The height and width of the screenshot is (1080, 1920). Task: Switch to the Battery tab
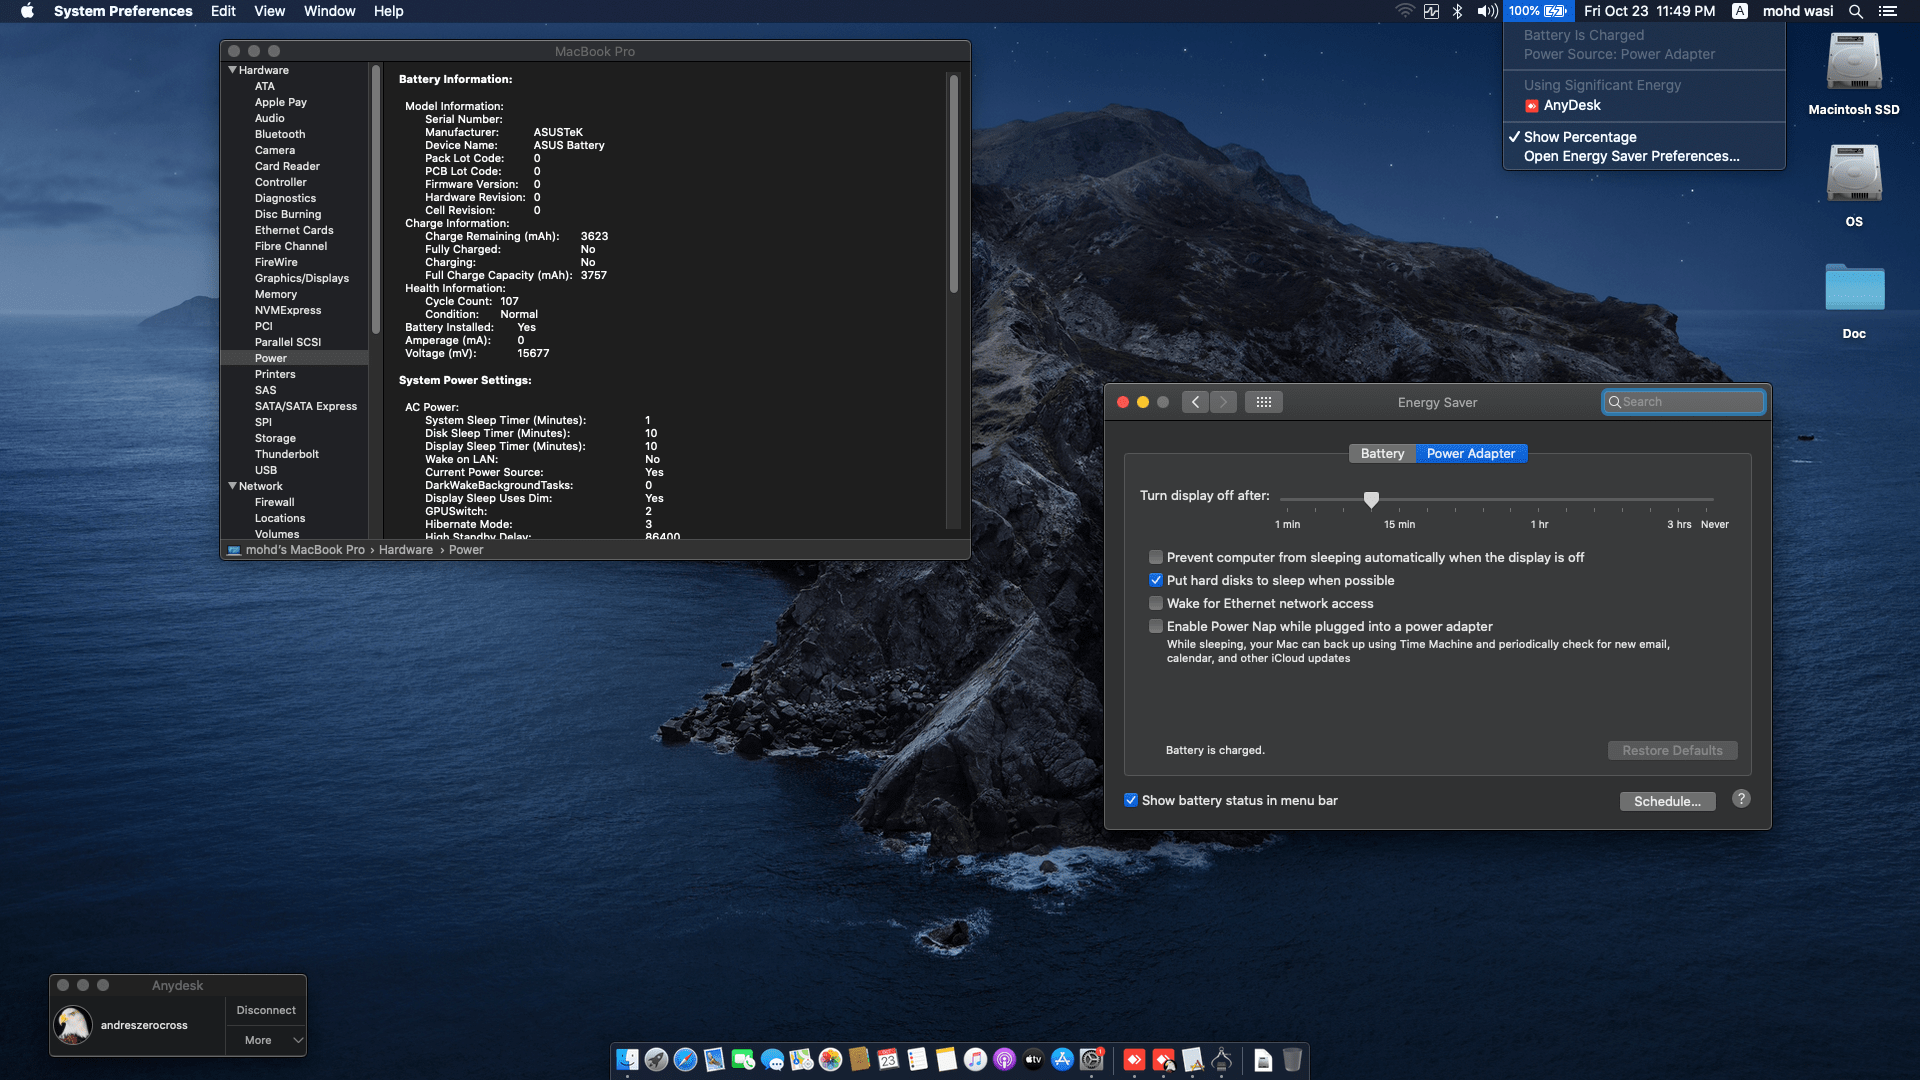1382,453
